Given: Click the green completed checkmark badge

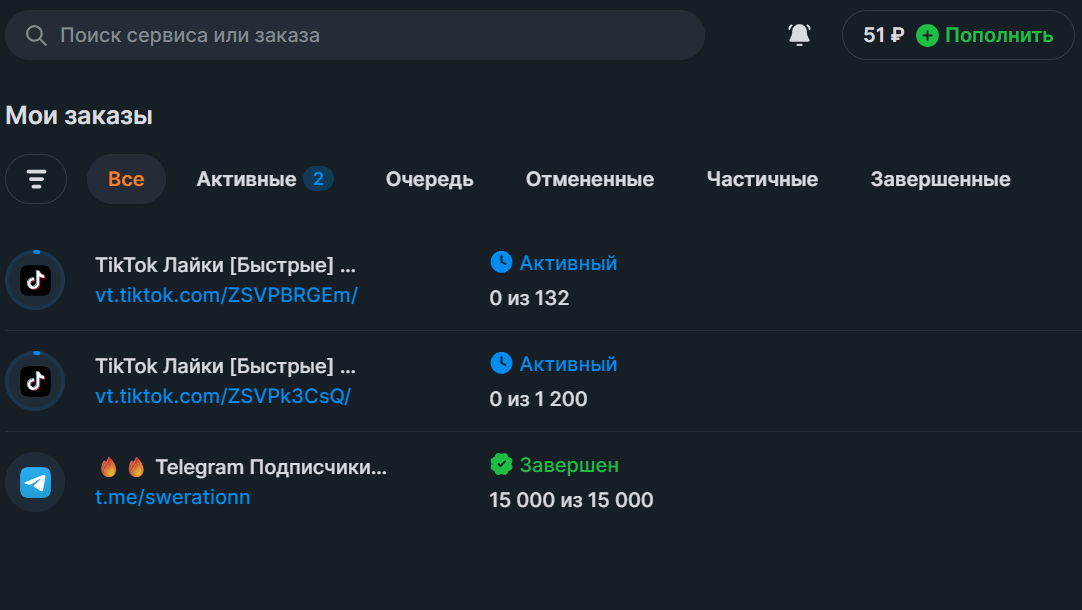Looking at the screenshot, I should coord(501,464).
